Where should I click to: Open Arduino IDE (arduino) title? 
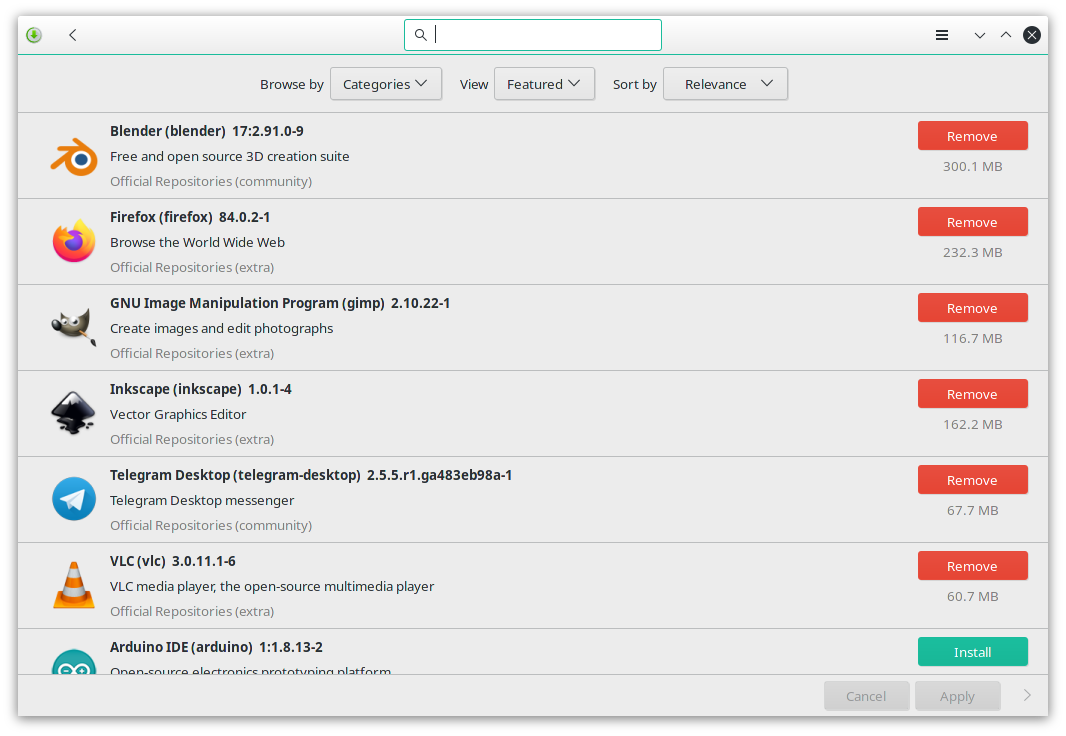coord(216,647)
